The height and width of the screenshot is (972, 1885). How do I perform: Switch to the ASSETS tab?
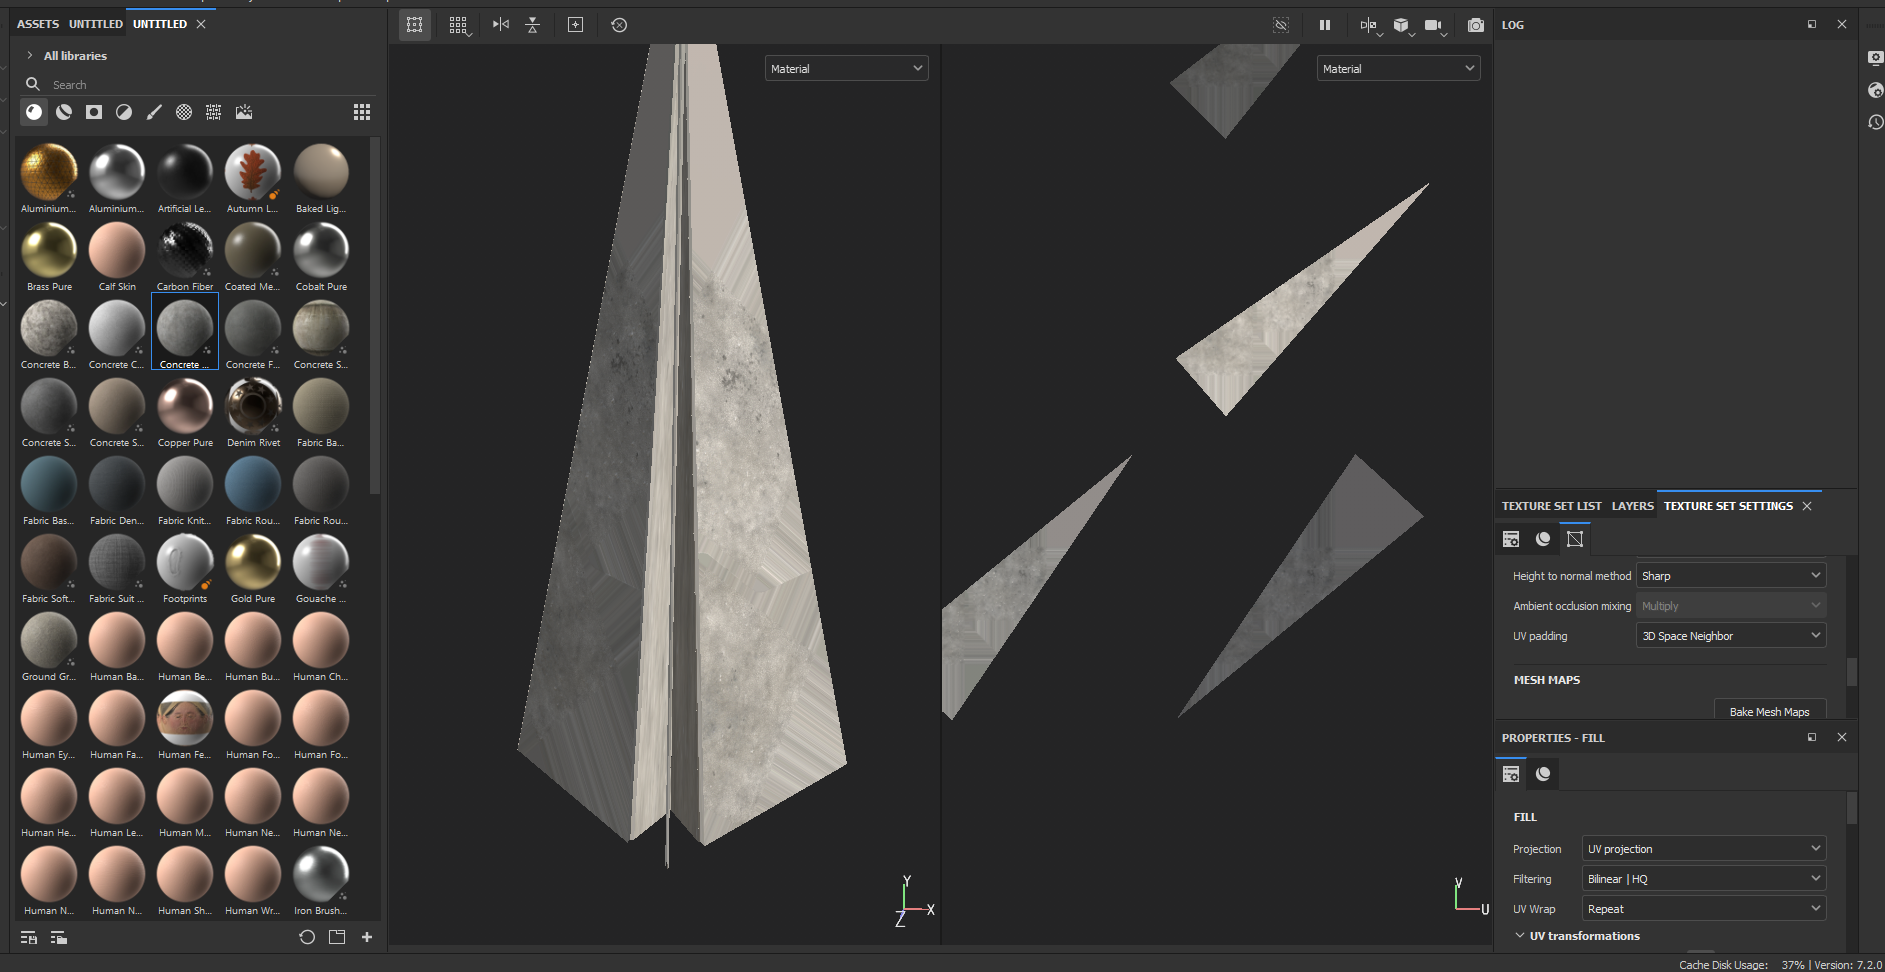[37, 23]
